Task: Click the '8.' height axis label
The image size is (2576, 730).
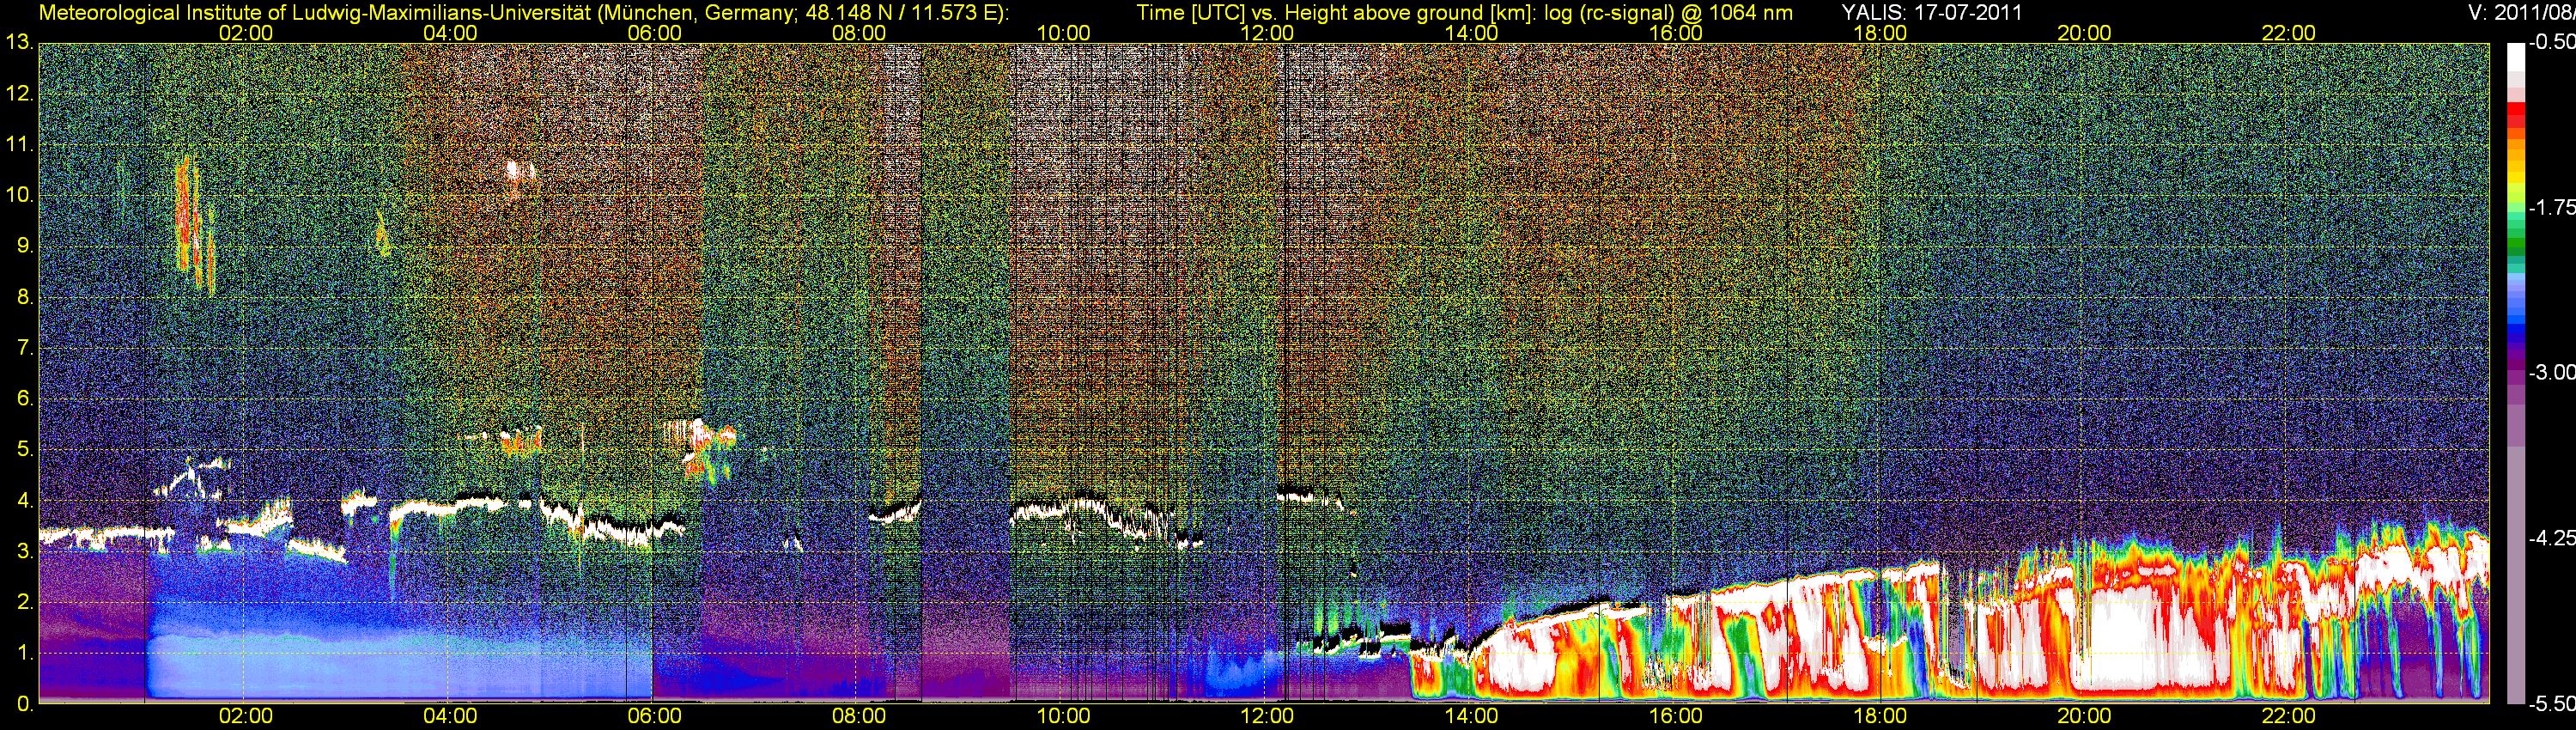Action: 25,297
